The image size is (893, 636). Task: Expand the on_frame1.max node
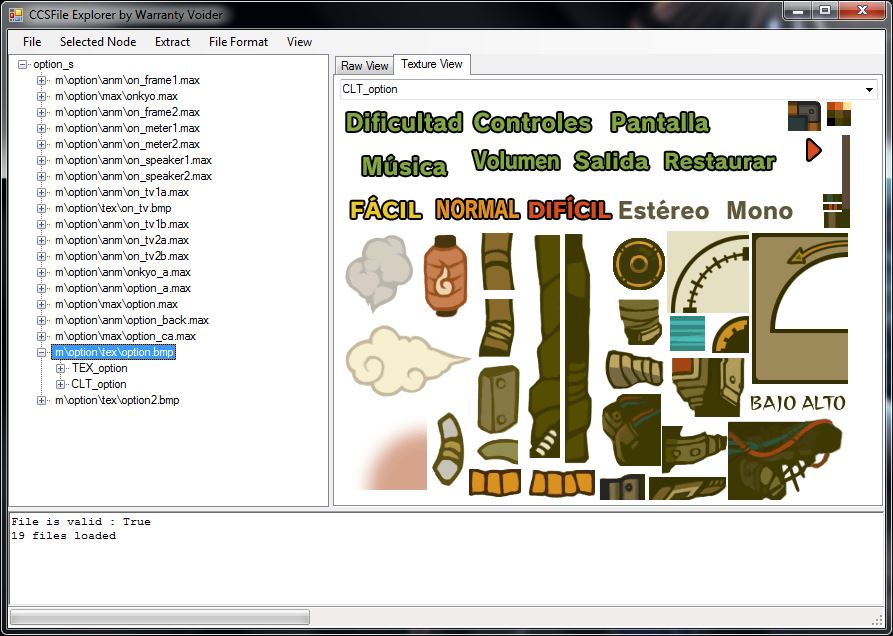(x=41, y=80)
